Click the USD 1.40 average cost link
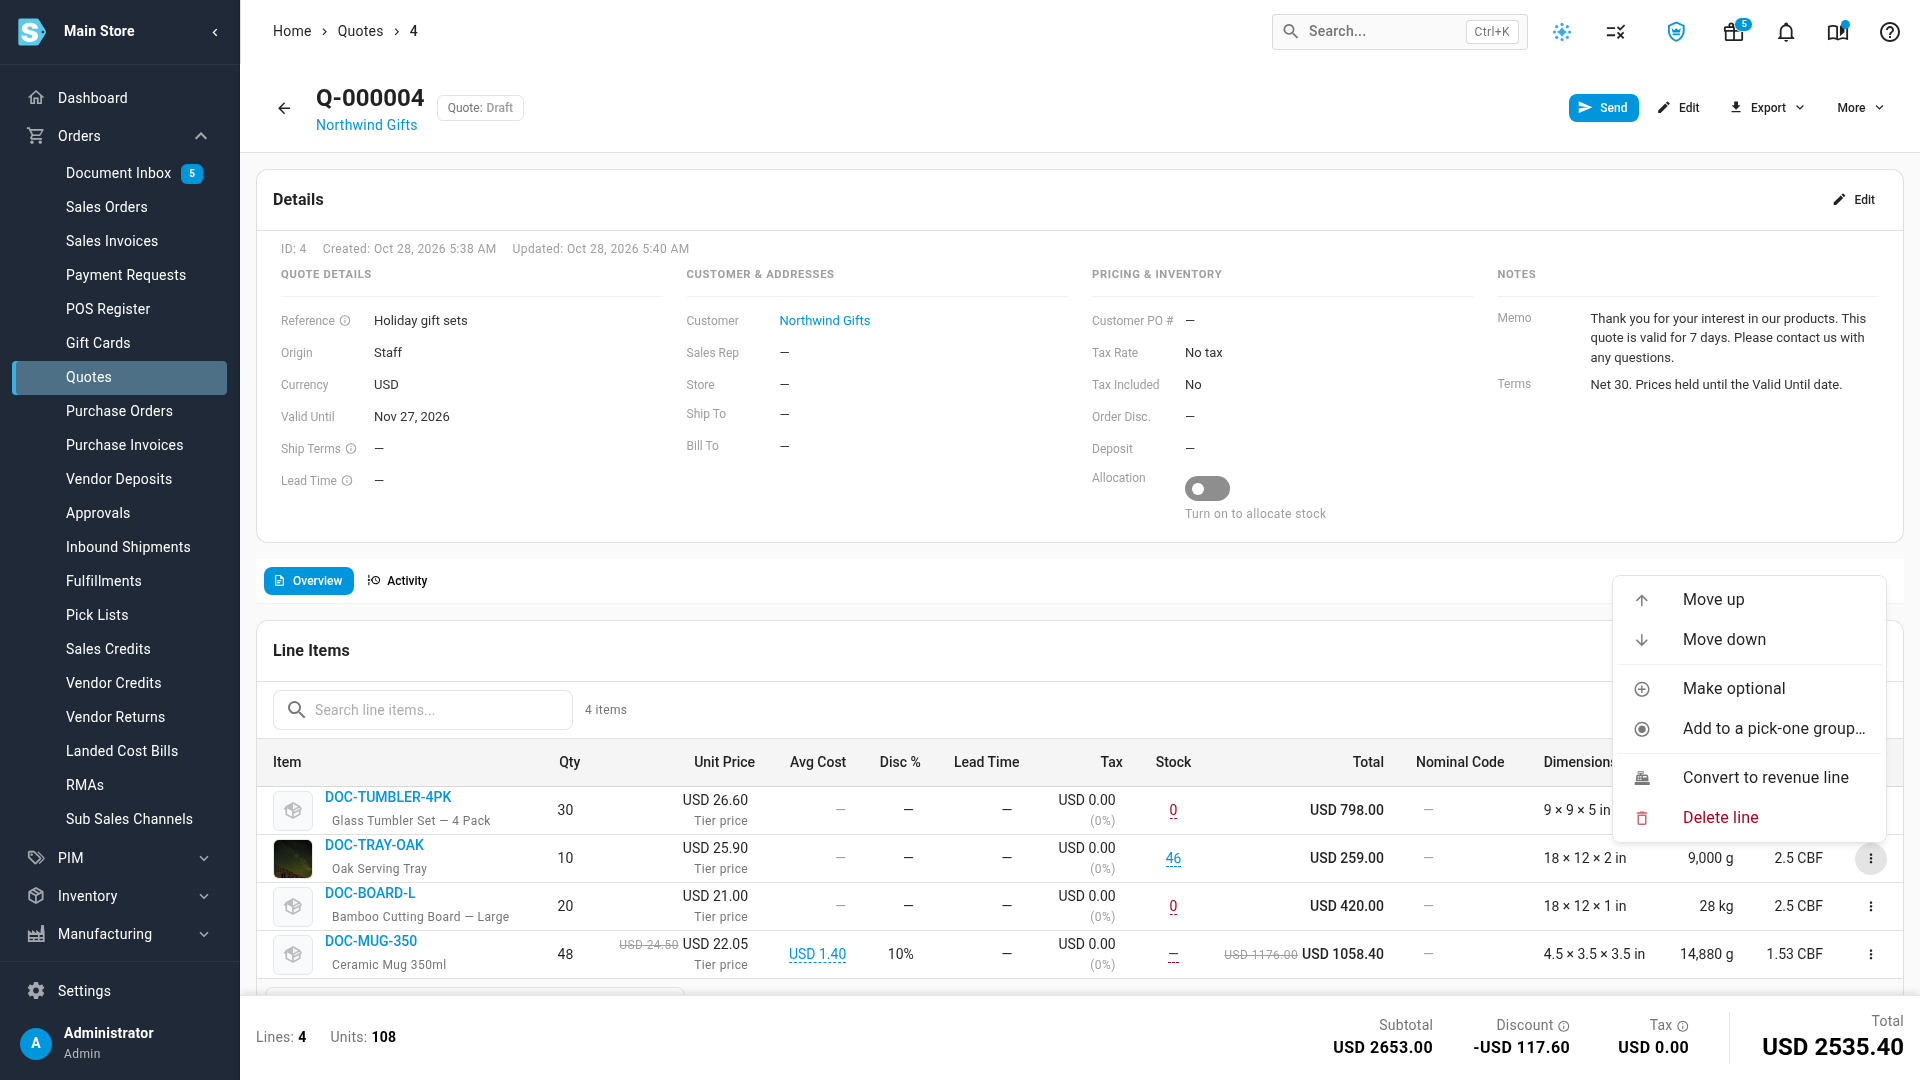 pos(817,954)
